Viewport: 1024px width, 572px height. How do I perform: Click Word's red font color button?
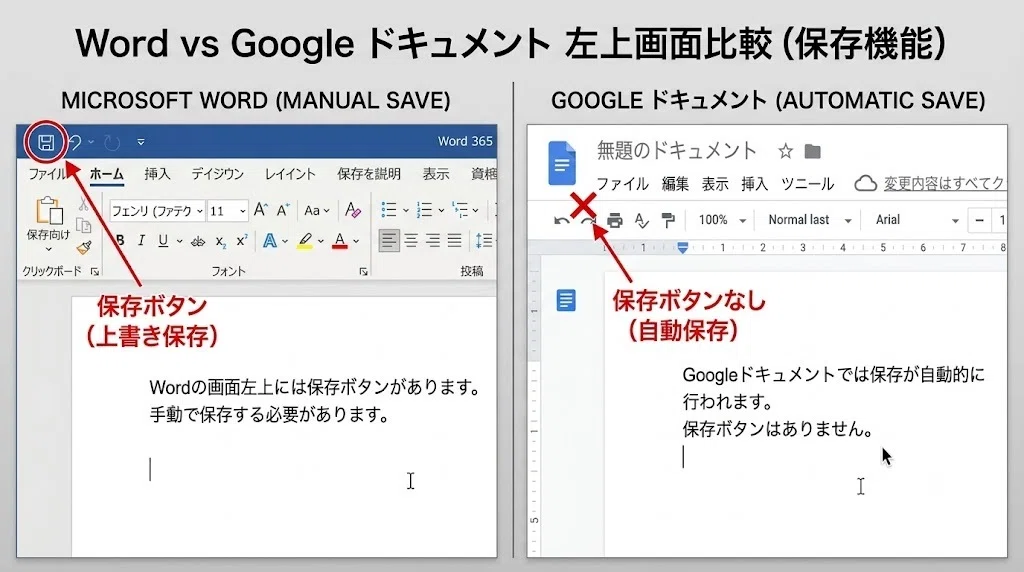(340, 241)
